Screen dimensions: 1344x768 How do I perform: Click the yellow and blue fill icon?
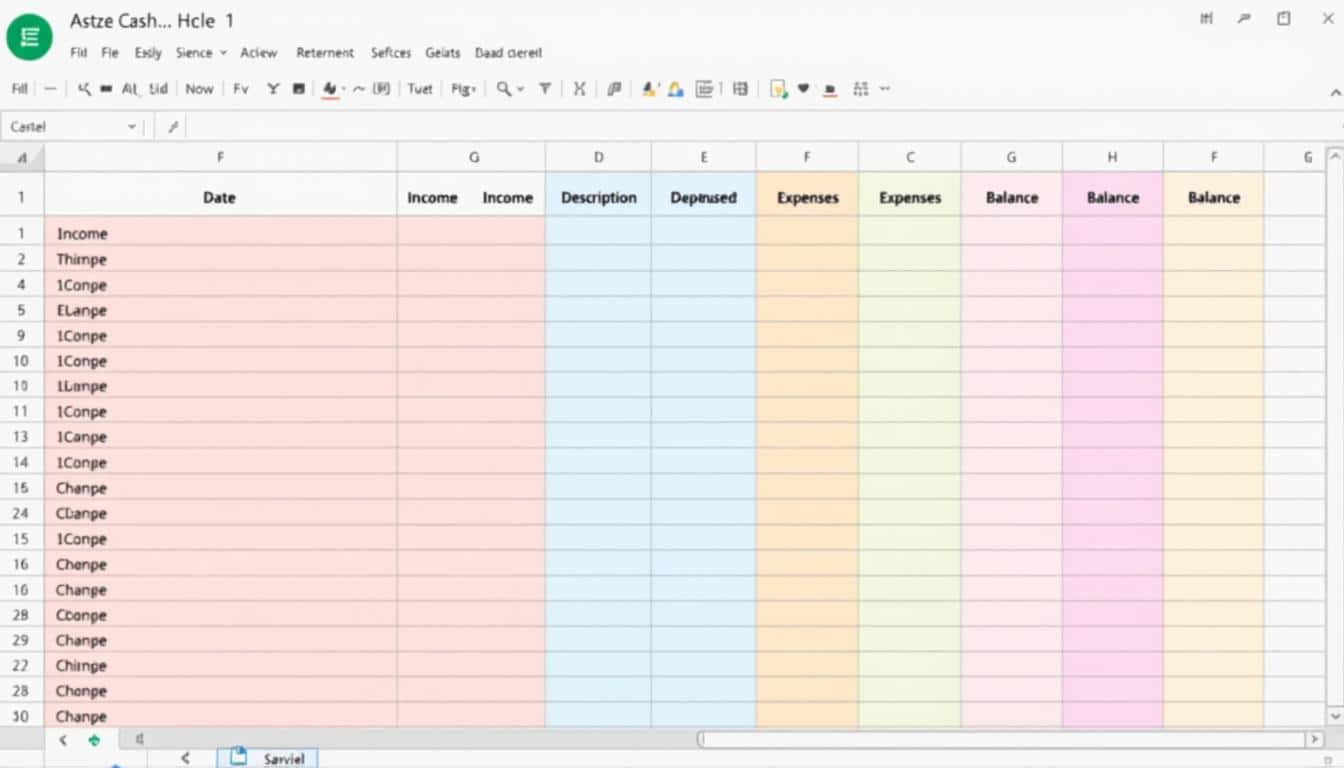tap(676, 89)
